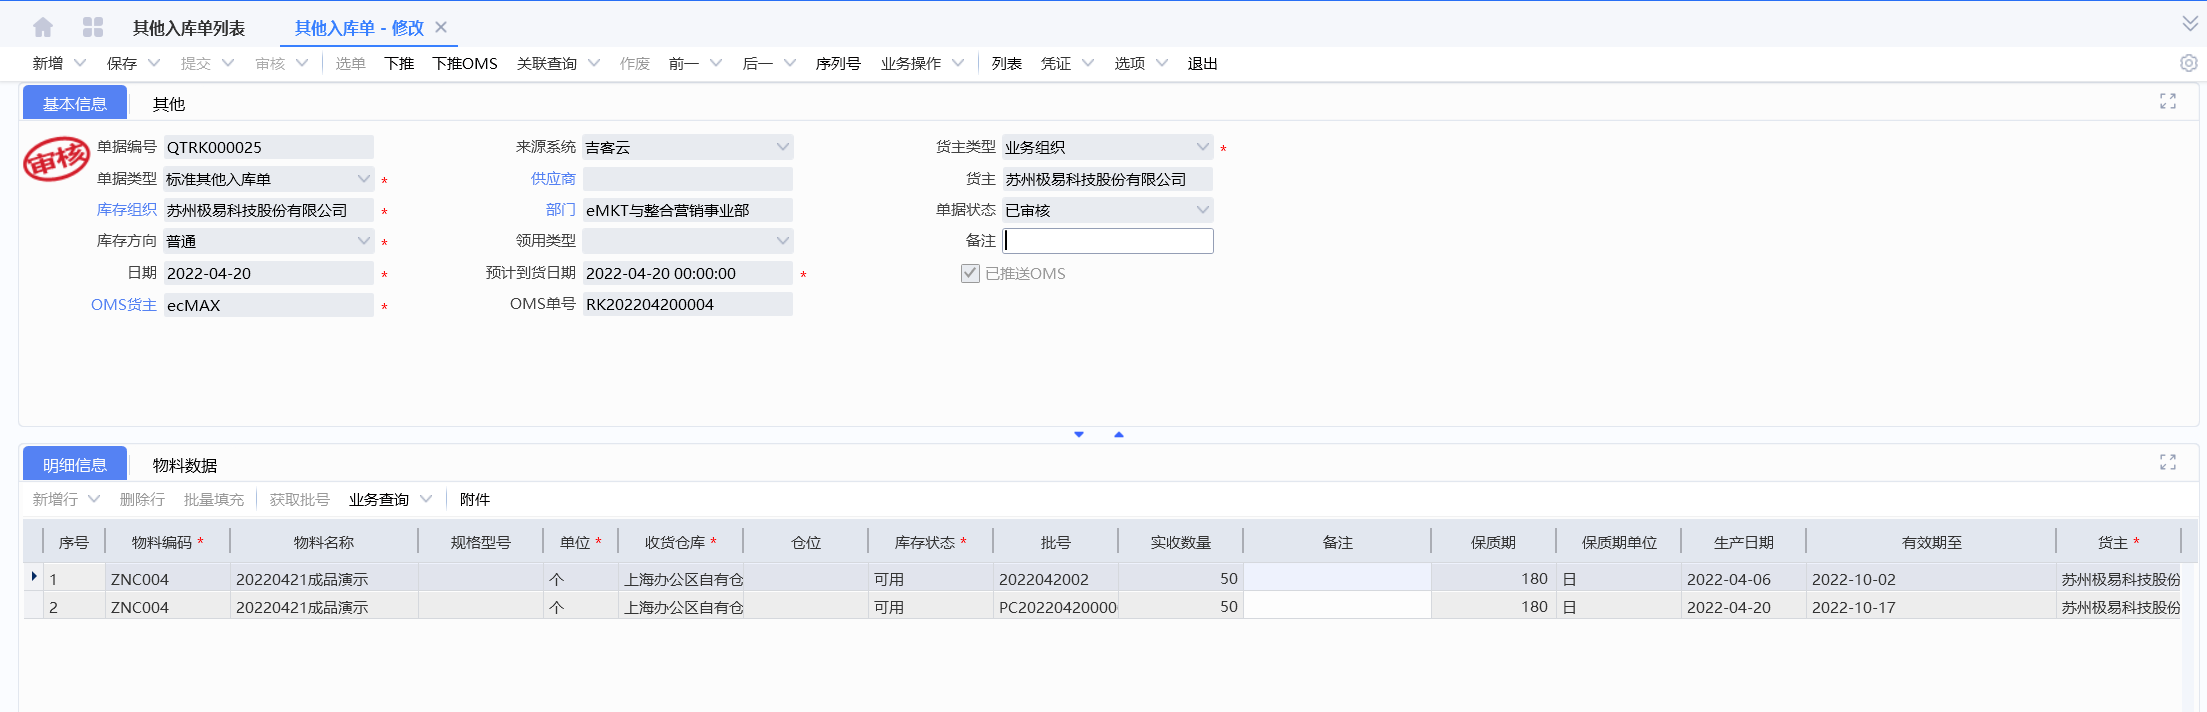2207x712 pixels.
Task: Click 退出 toolbar button
Action: pyautogui.click(x=1203, y=63)
